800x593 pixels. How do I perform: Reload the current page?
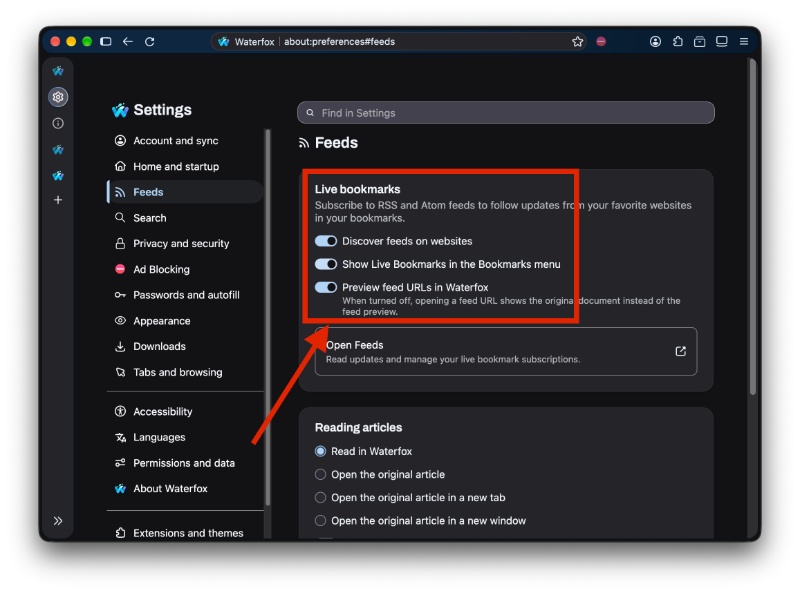pos(149,41)
